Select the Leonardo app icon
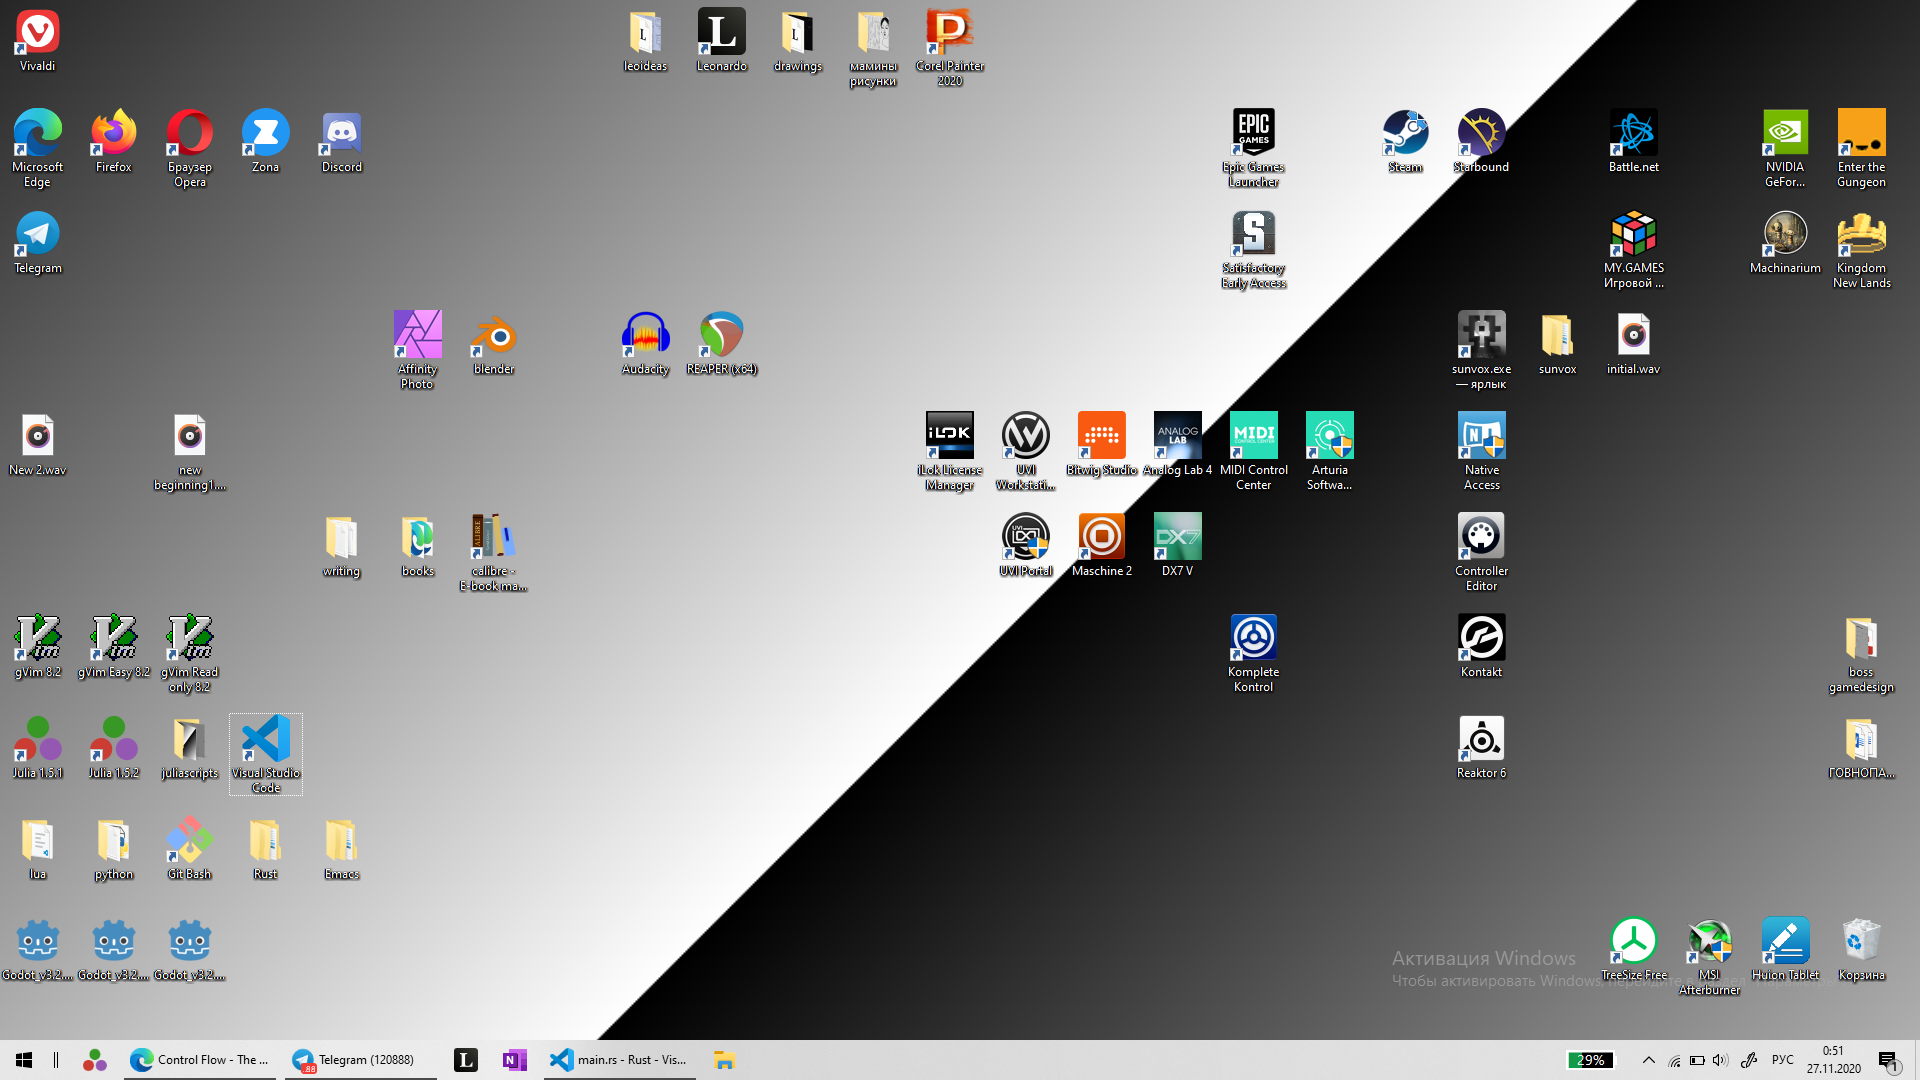This screenshot has width=1920, height=1080. (x=722, y=41)
